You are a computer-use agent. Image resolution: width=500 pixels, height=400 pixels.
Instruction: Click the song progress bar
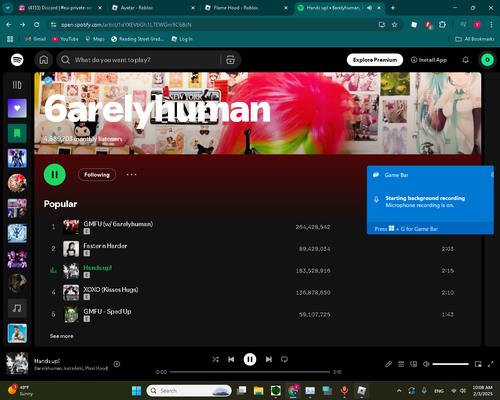pos(250,372)
